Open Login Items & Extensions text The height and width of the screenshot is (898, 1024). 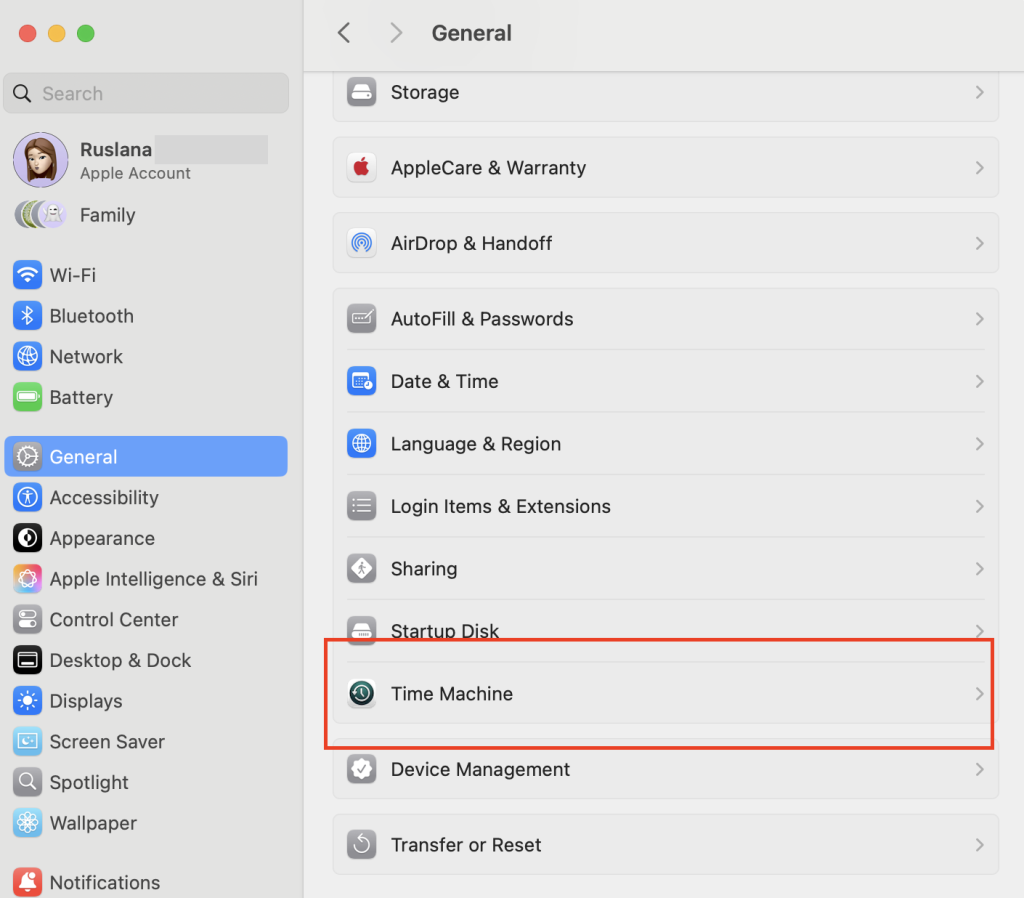pyautogui.click(x=501, y=506)
